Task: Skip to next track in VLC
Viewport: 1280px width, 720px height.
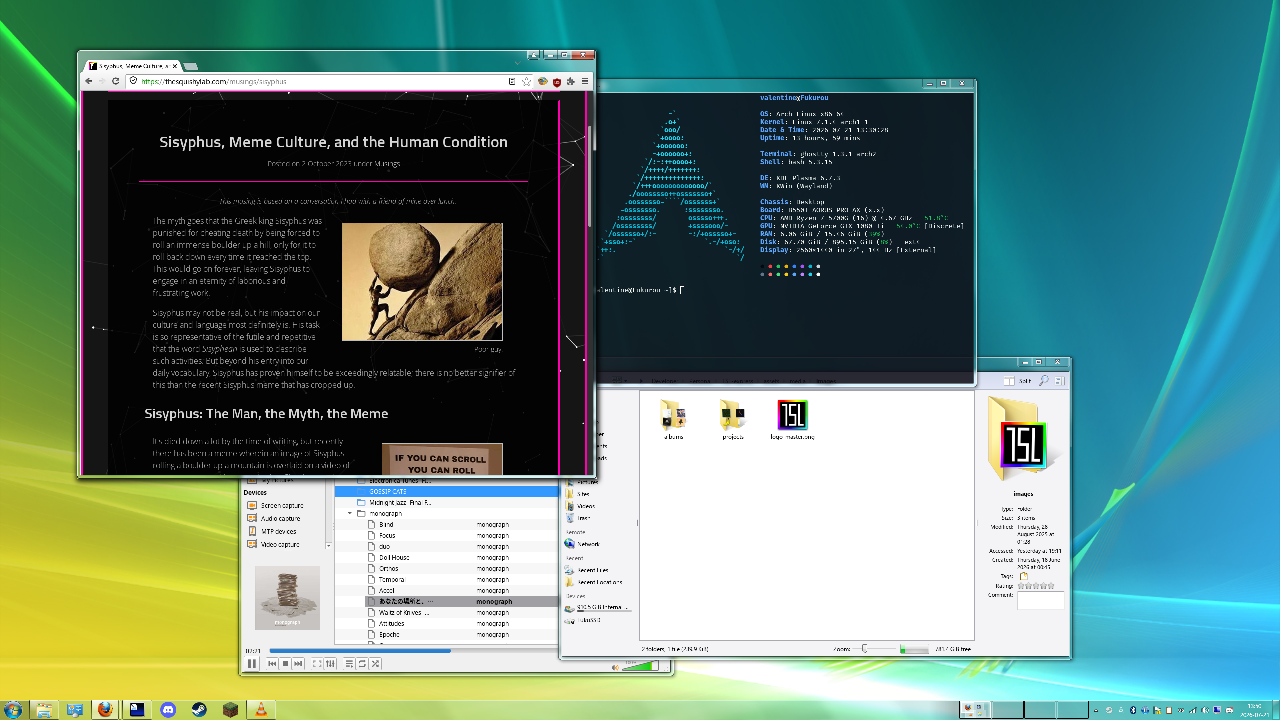Action: [x=298, y=663]
